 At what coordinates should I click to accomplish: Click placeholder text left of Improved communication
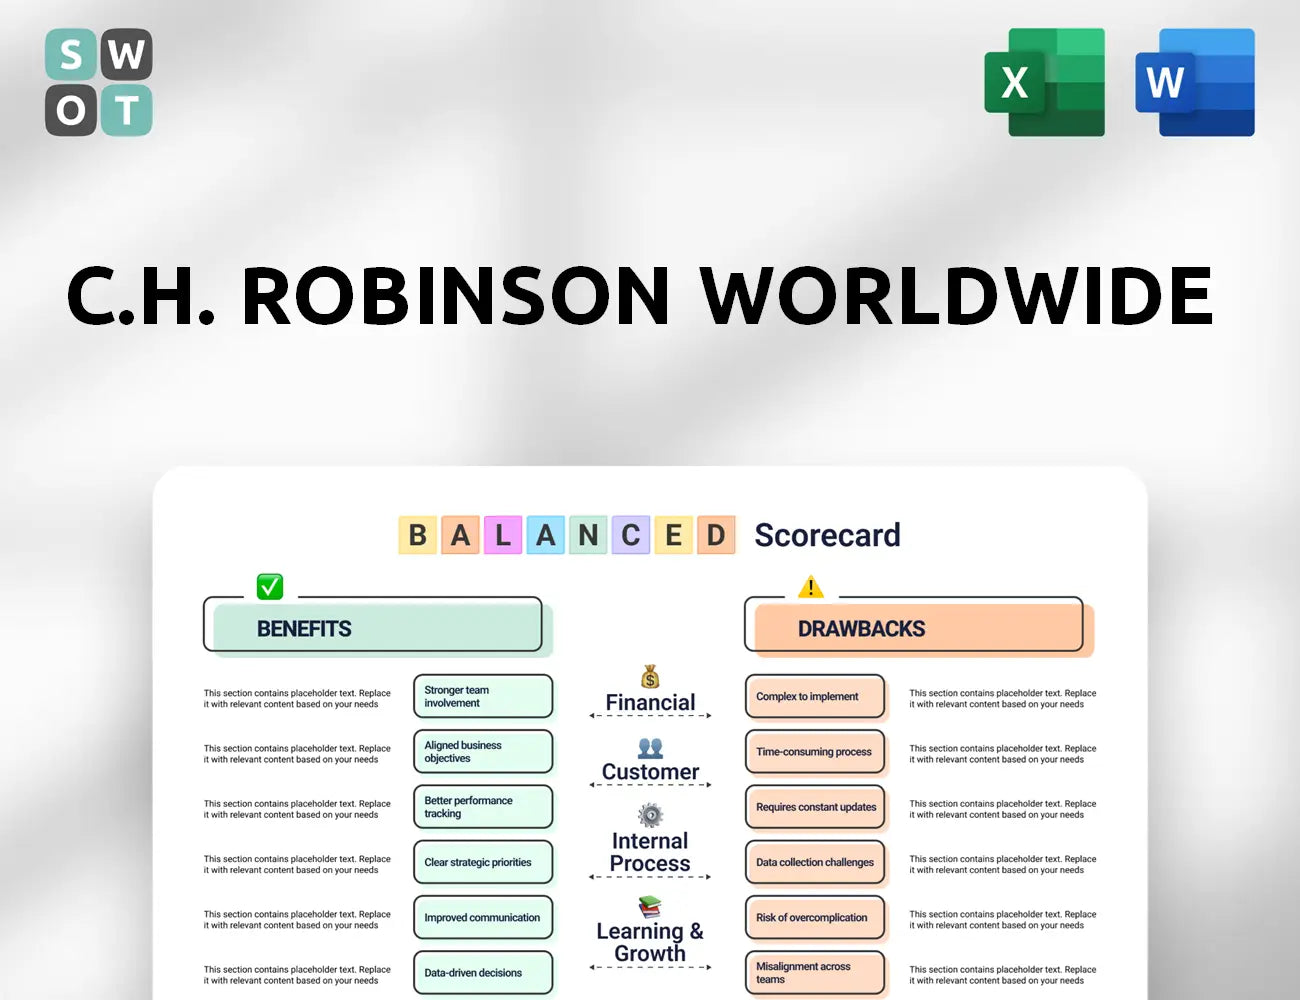[x=297, y=919]
